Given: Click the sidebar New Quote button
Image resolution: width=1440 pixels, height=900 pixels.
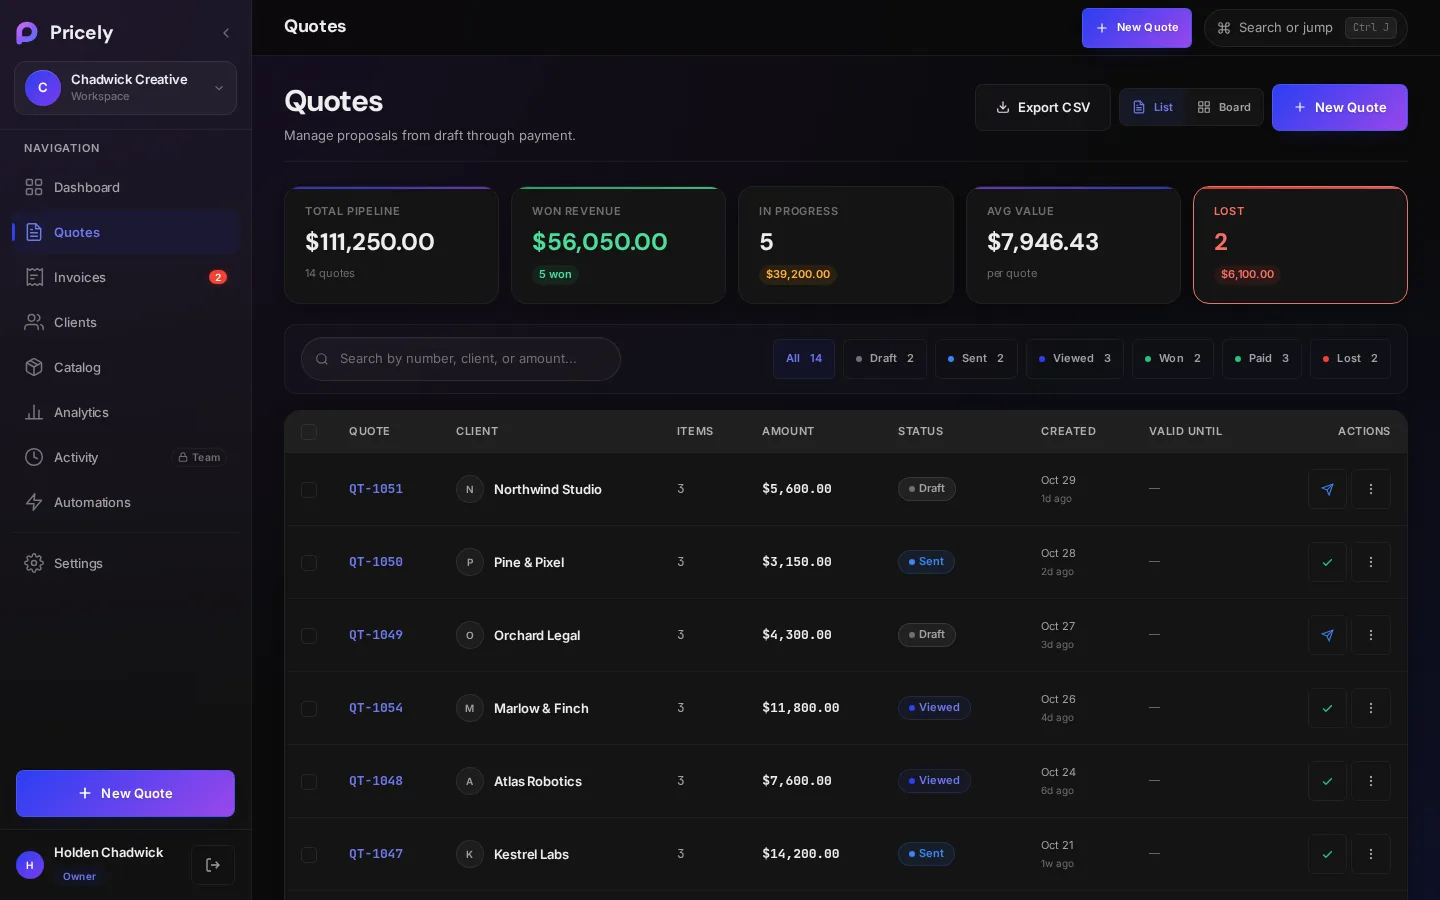Looking at the screenshot, I should pos(125,793).
